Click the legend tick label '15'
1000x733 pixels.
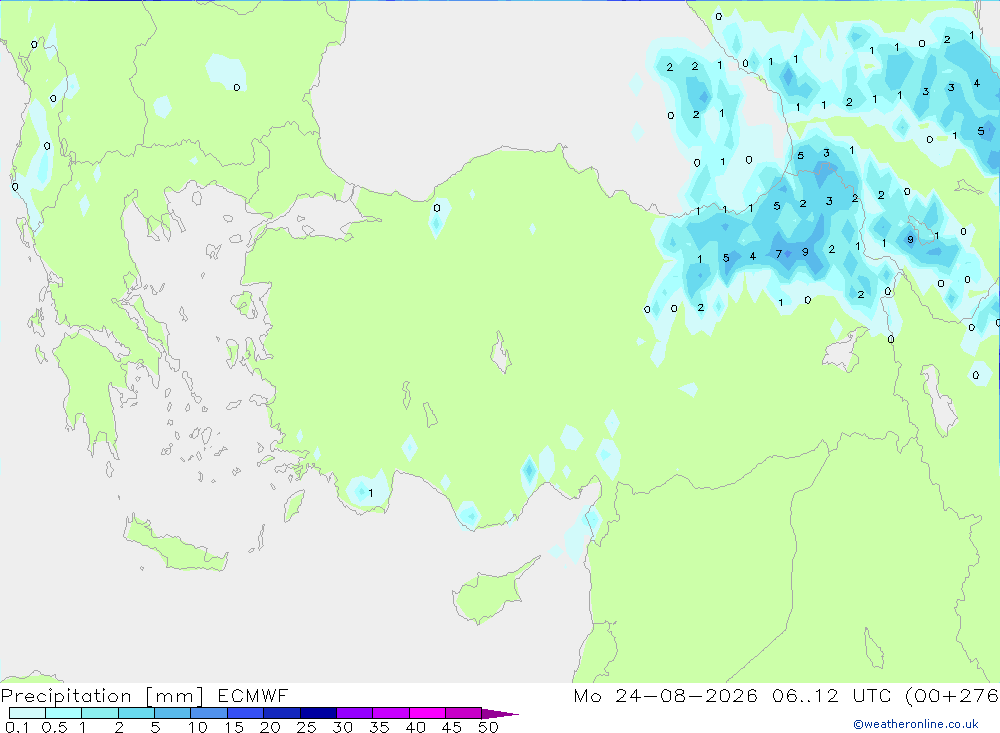[233, 727]
